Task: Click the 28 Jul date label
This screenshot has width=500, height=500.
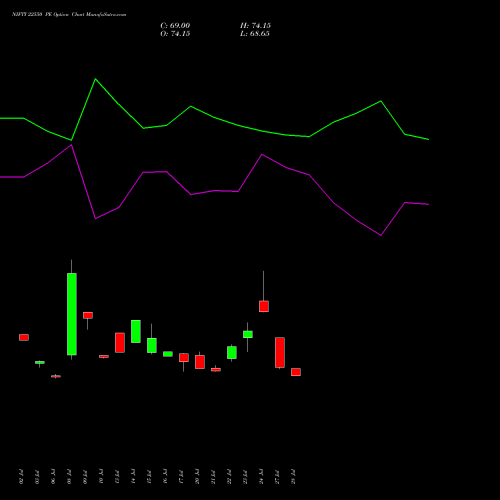Action: [x=293, y=477]
